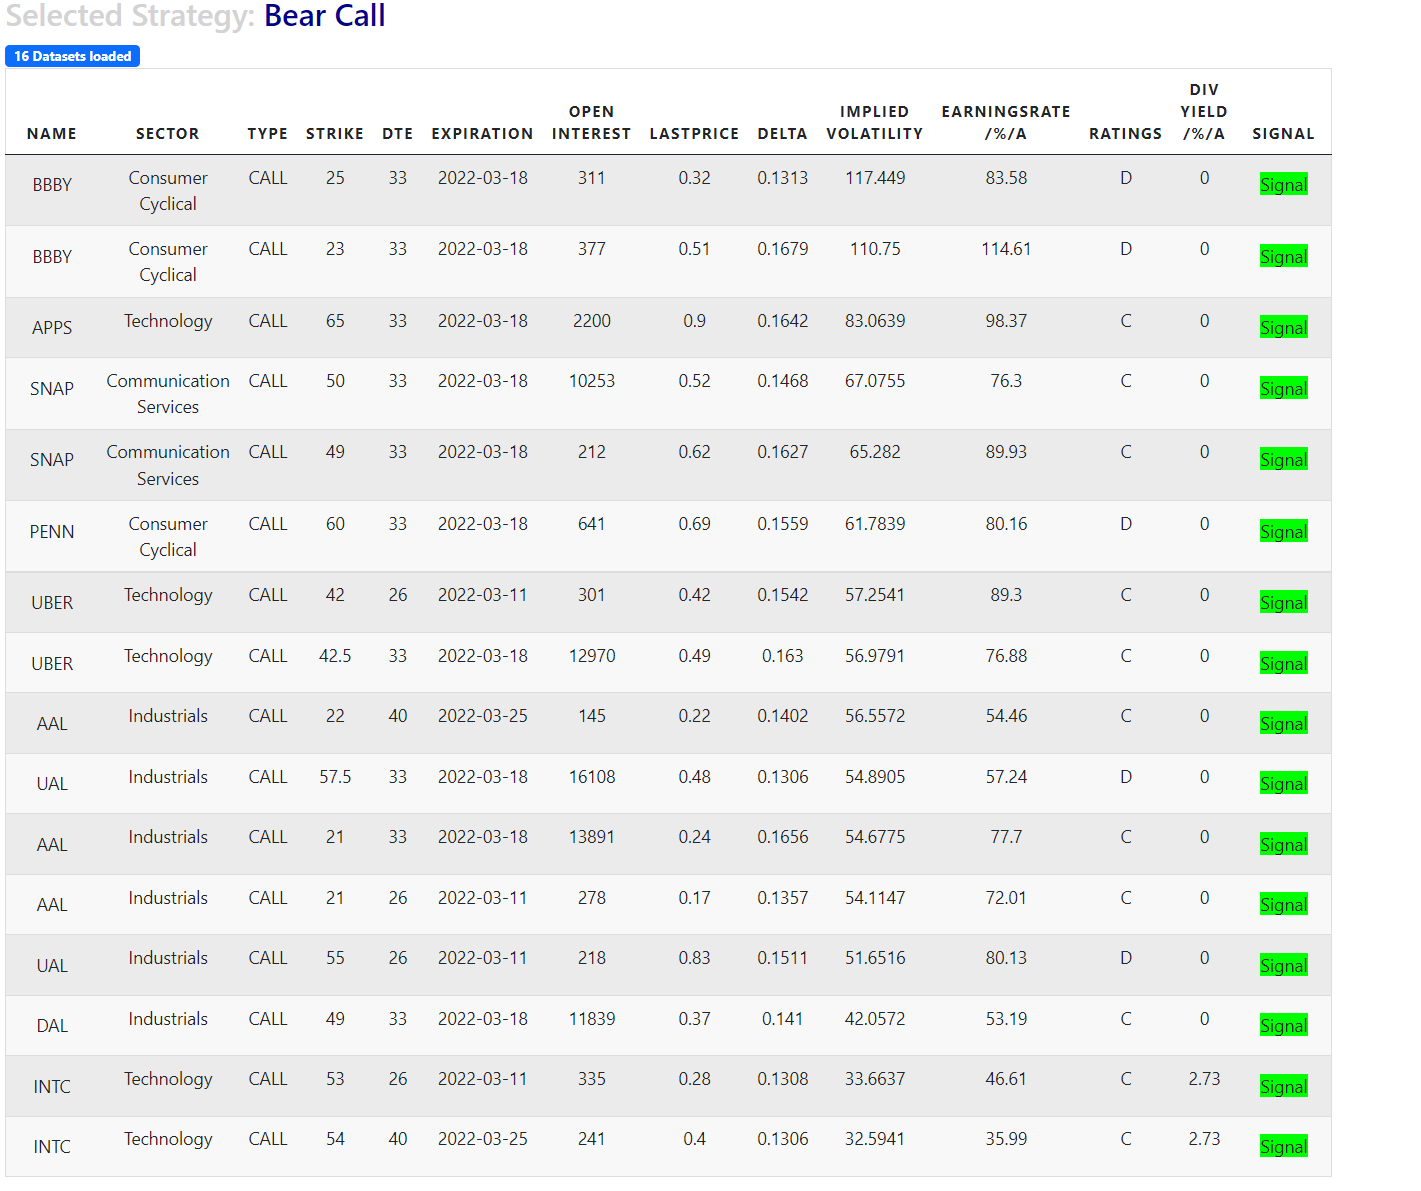The image size is (1421, 1191).
Task: Click the Strike column header
Action: coord(334,134)
